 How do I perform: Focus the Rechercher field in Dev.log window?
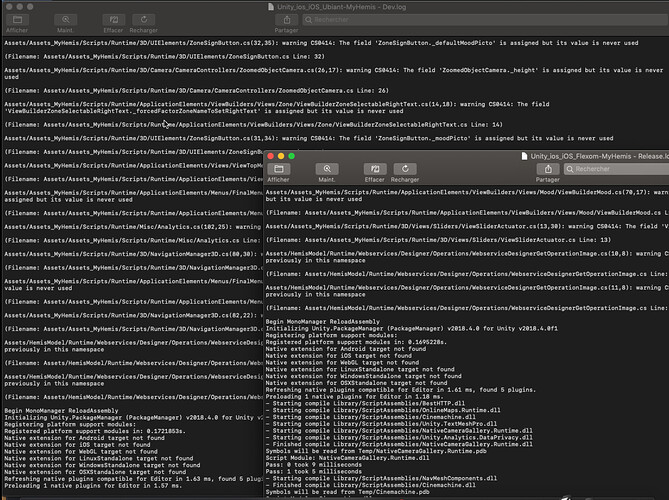coord(486,20)
